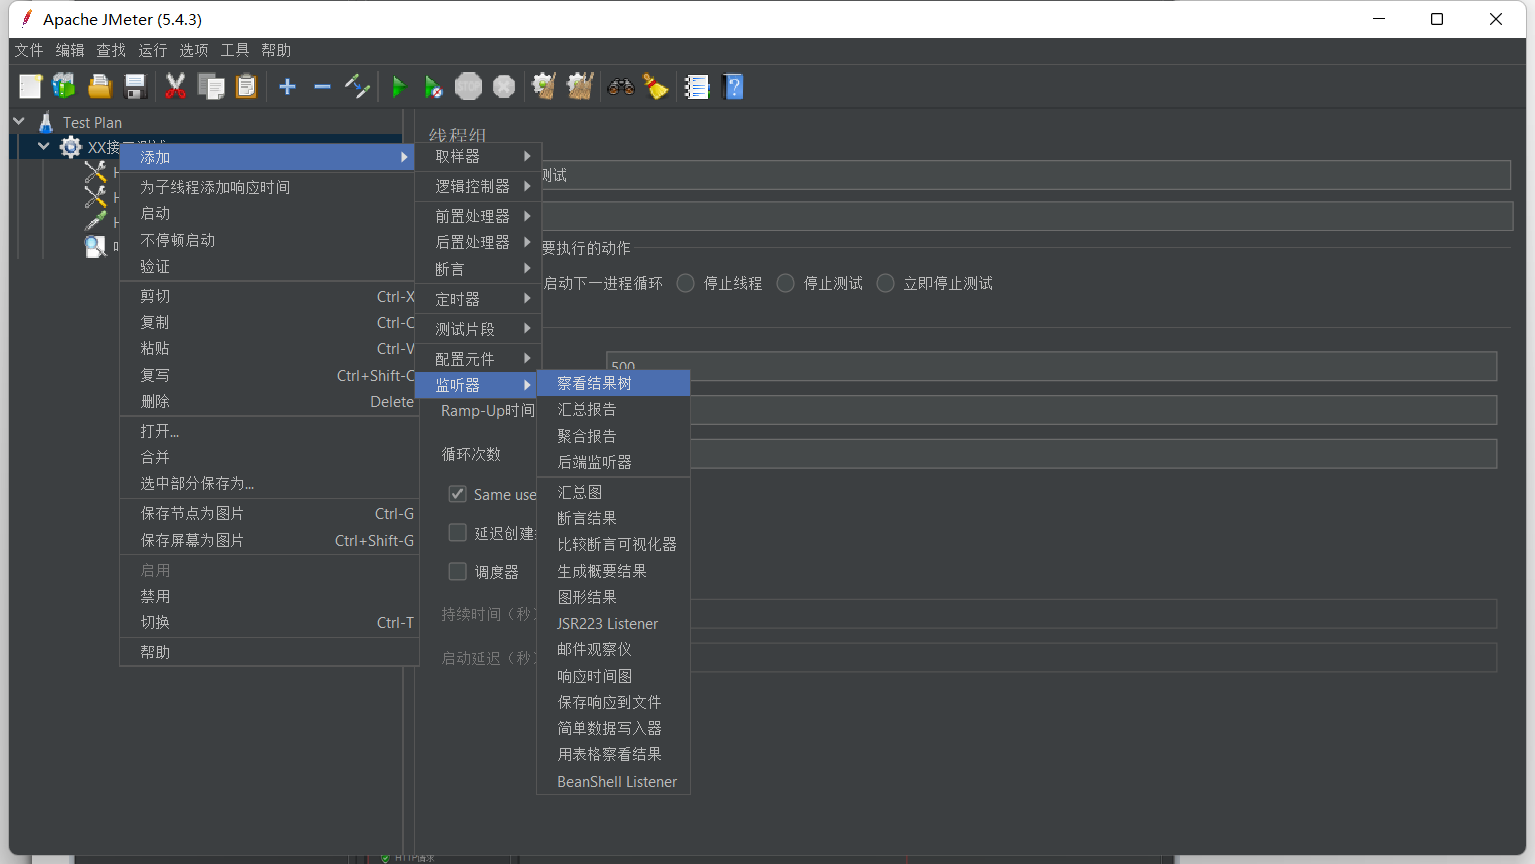This screenshot has width=1535, height=864.
Task: Choose 汇总报告 listener
Action: pos(613,409)
